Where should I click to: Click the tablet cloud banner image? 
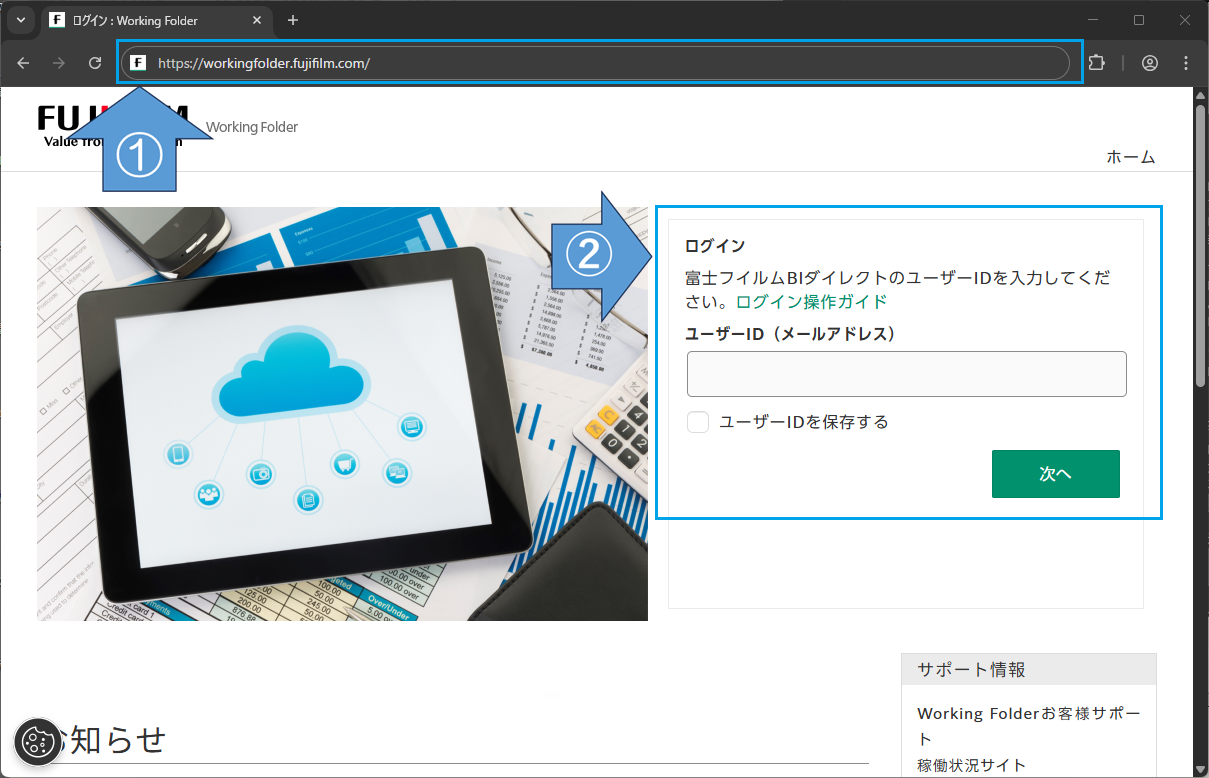[342, 414]
